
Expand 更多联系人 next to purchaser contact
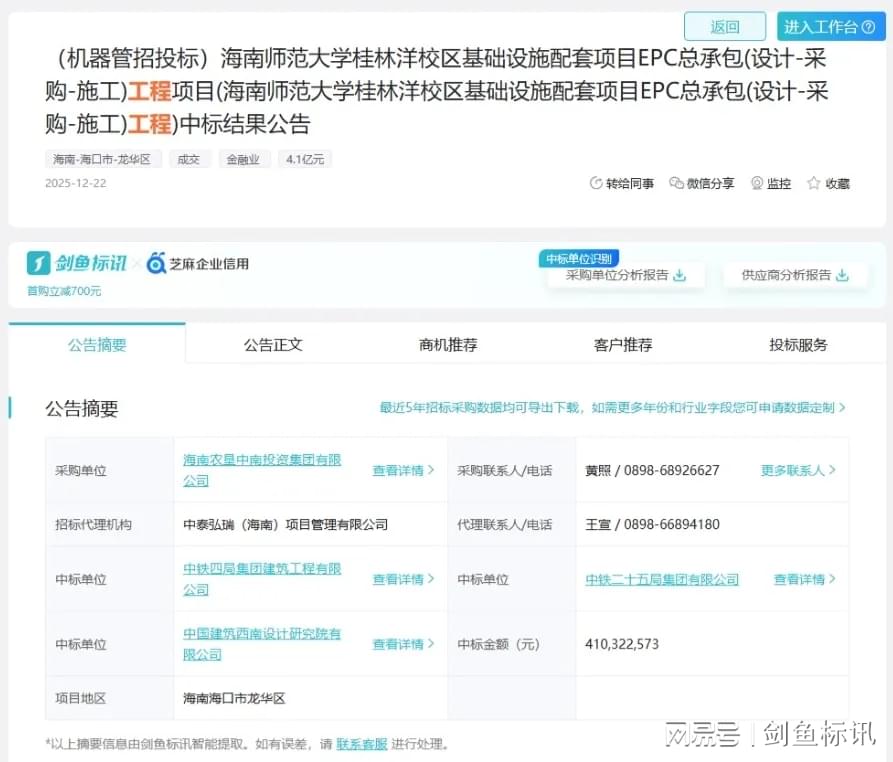(x=798, y=470)
